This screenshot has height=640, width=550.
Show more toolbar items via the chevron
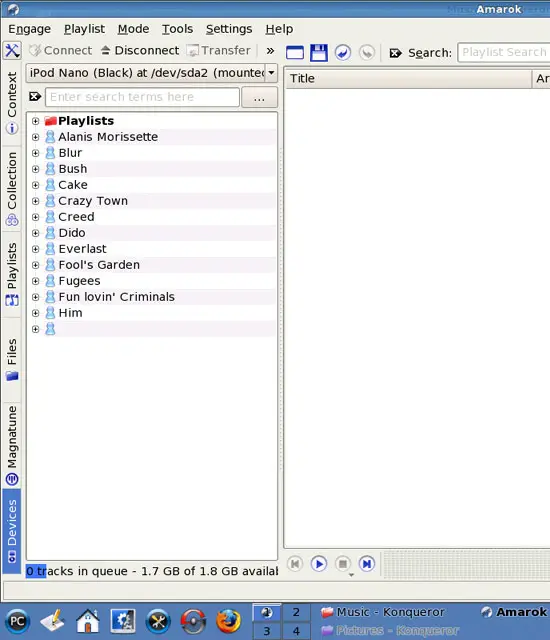pos(270,51)
